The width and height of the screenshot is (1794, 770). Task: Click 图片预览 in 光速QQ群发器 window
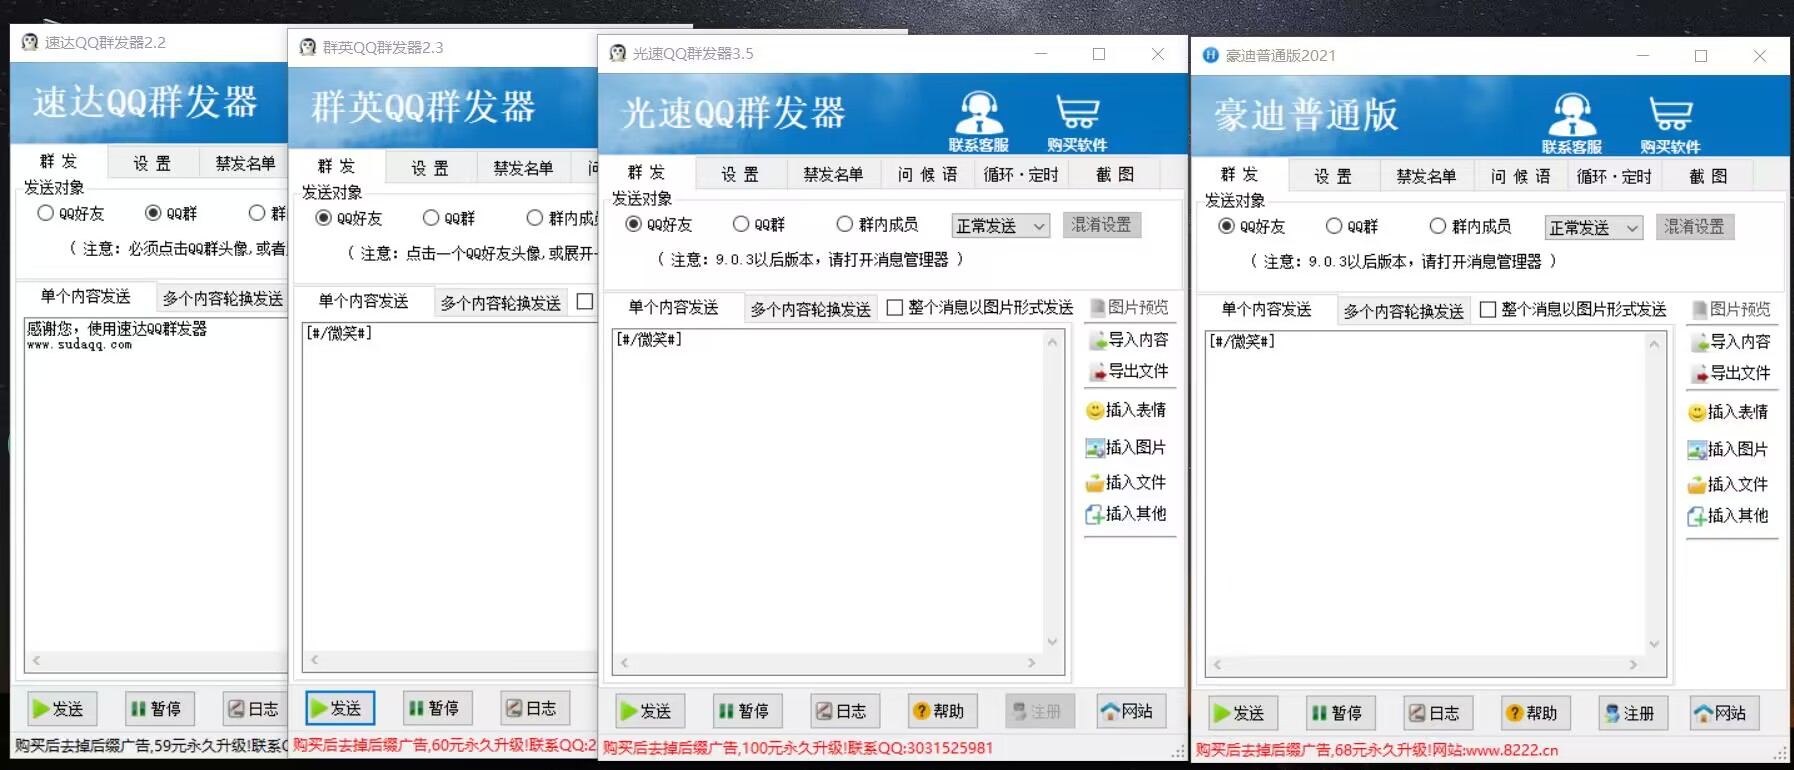(x=1130, y=307)
